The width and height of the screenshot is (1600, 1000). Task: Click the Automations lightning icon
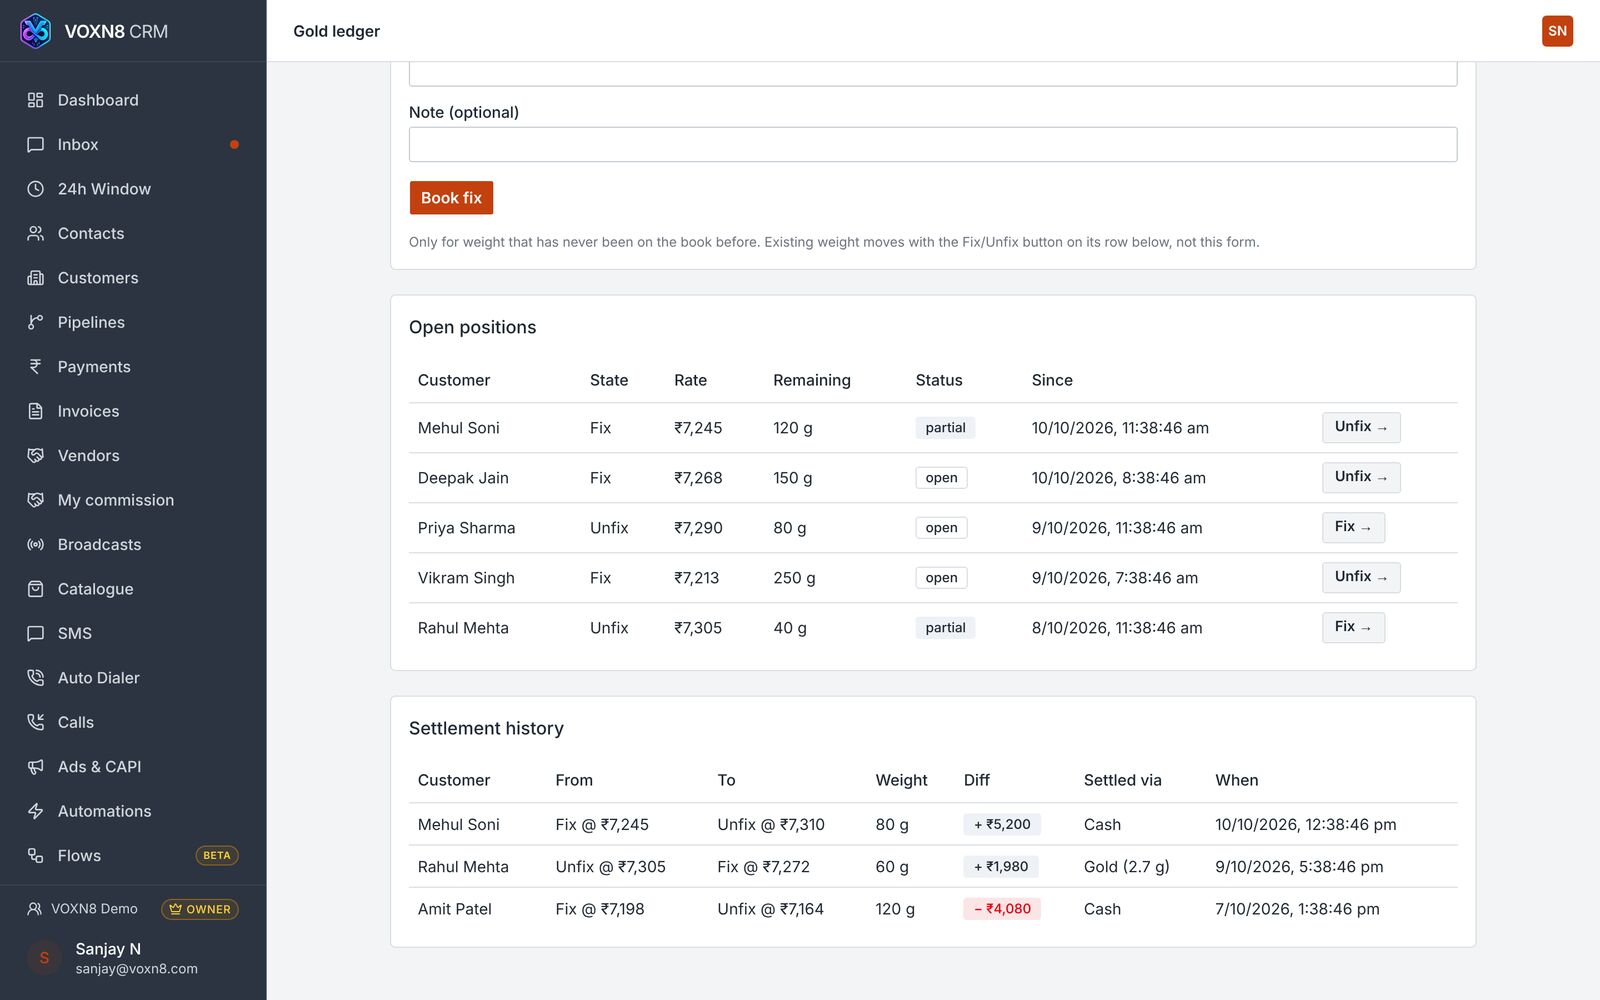coord(36,811)
